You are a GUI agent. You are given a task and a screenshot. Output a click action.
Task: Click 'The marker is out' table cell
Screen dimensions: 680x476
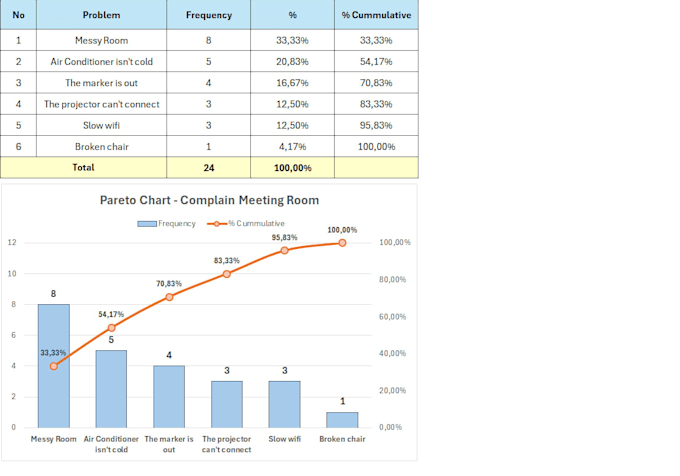101,83
